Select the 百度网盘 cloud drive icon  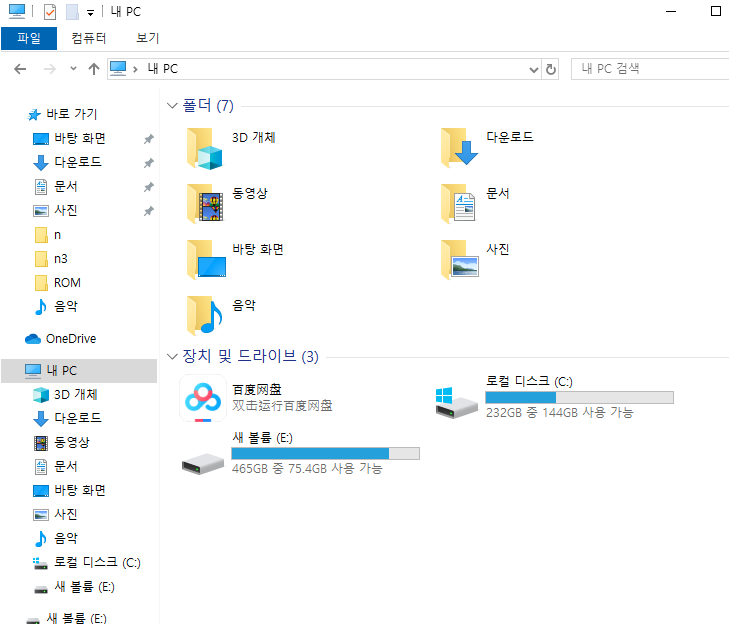click(203, 398)
